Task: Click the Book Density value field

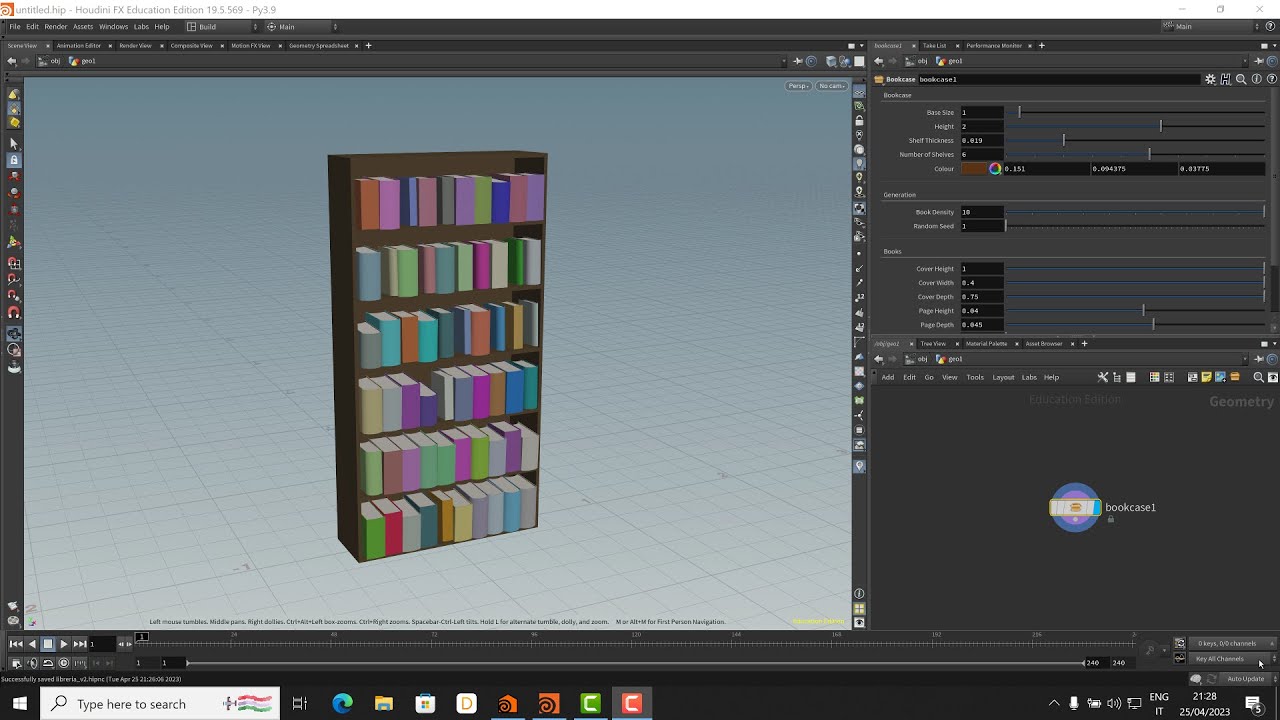Action: point(982,212)
